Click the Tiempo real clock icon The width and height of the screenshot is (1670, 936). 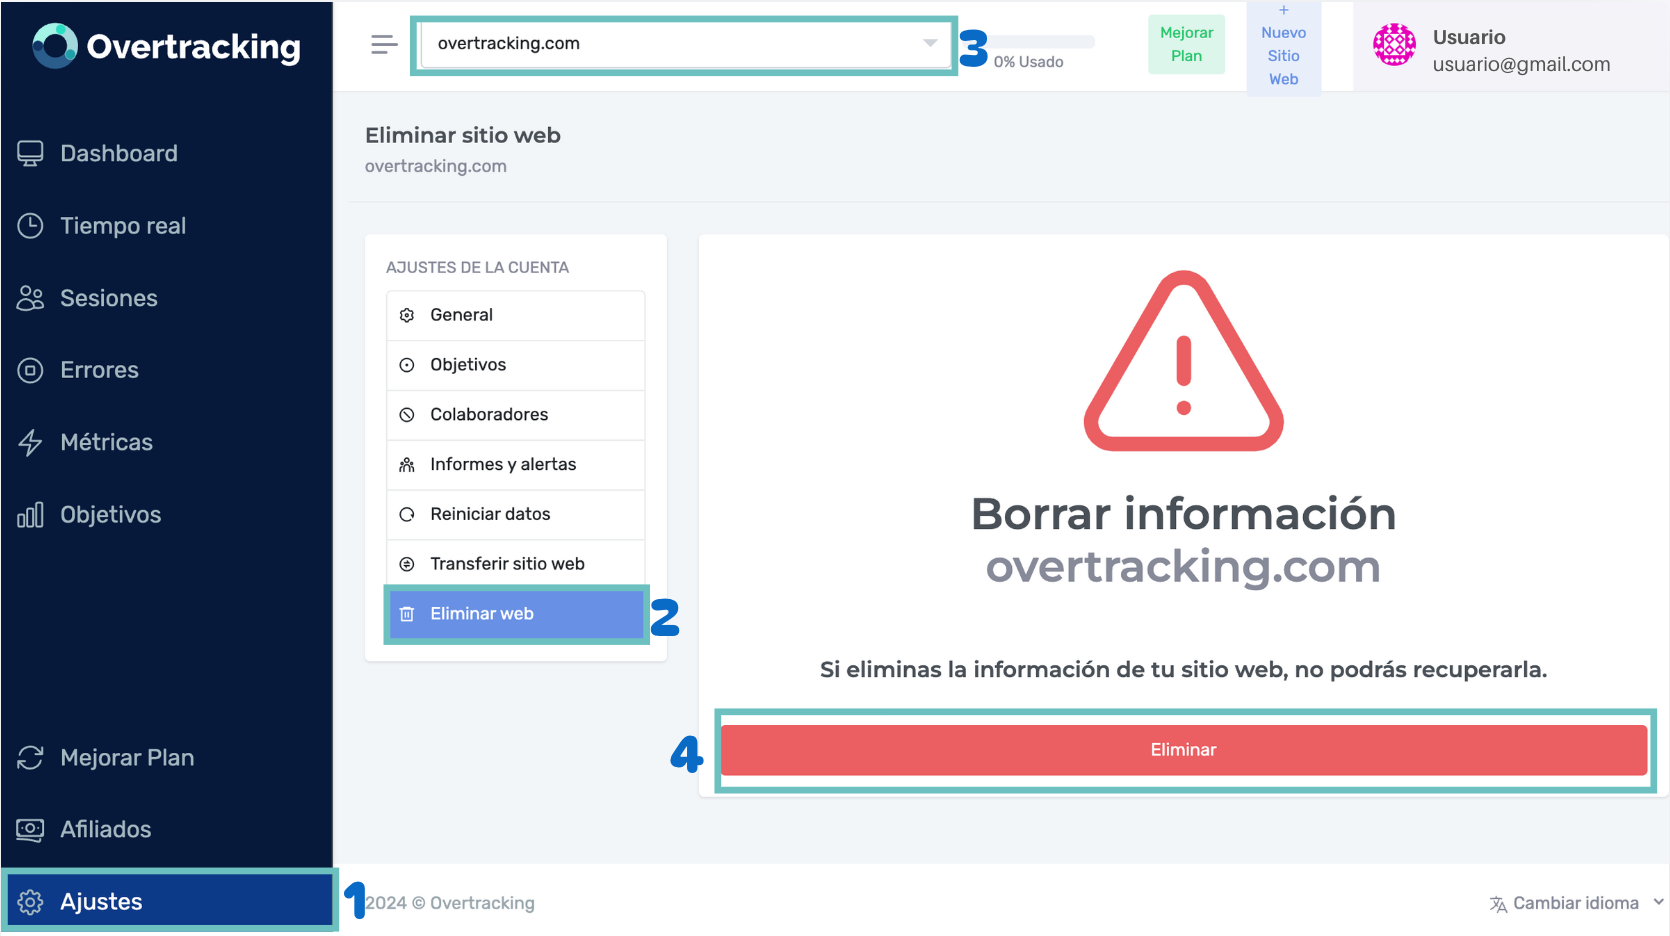click(31, 226)
